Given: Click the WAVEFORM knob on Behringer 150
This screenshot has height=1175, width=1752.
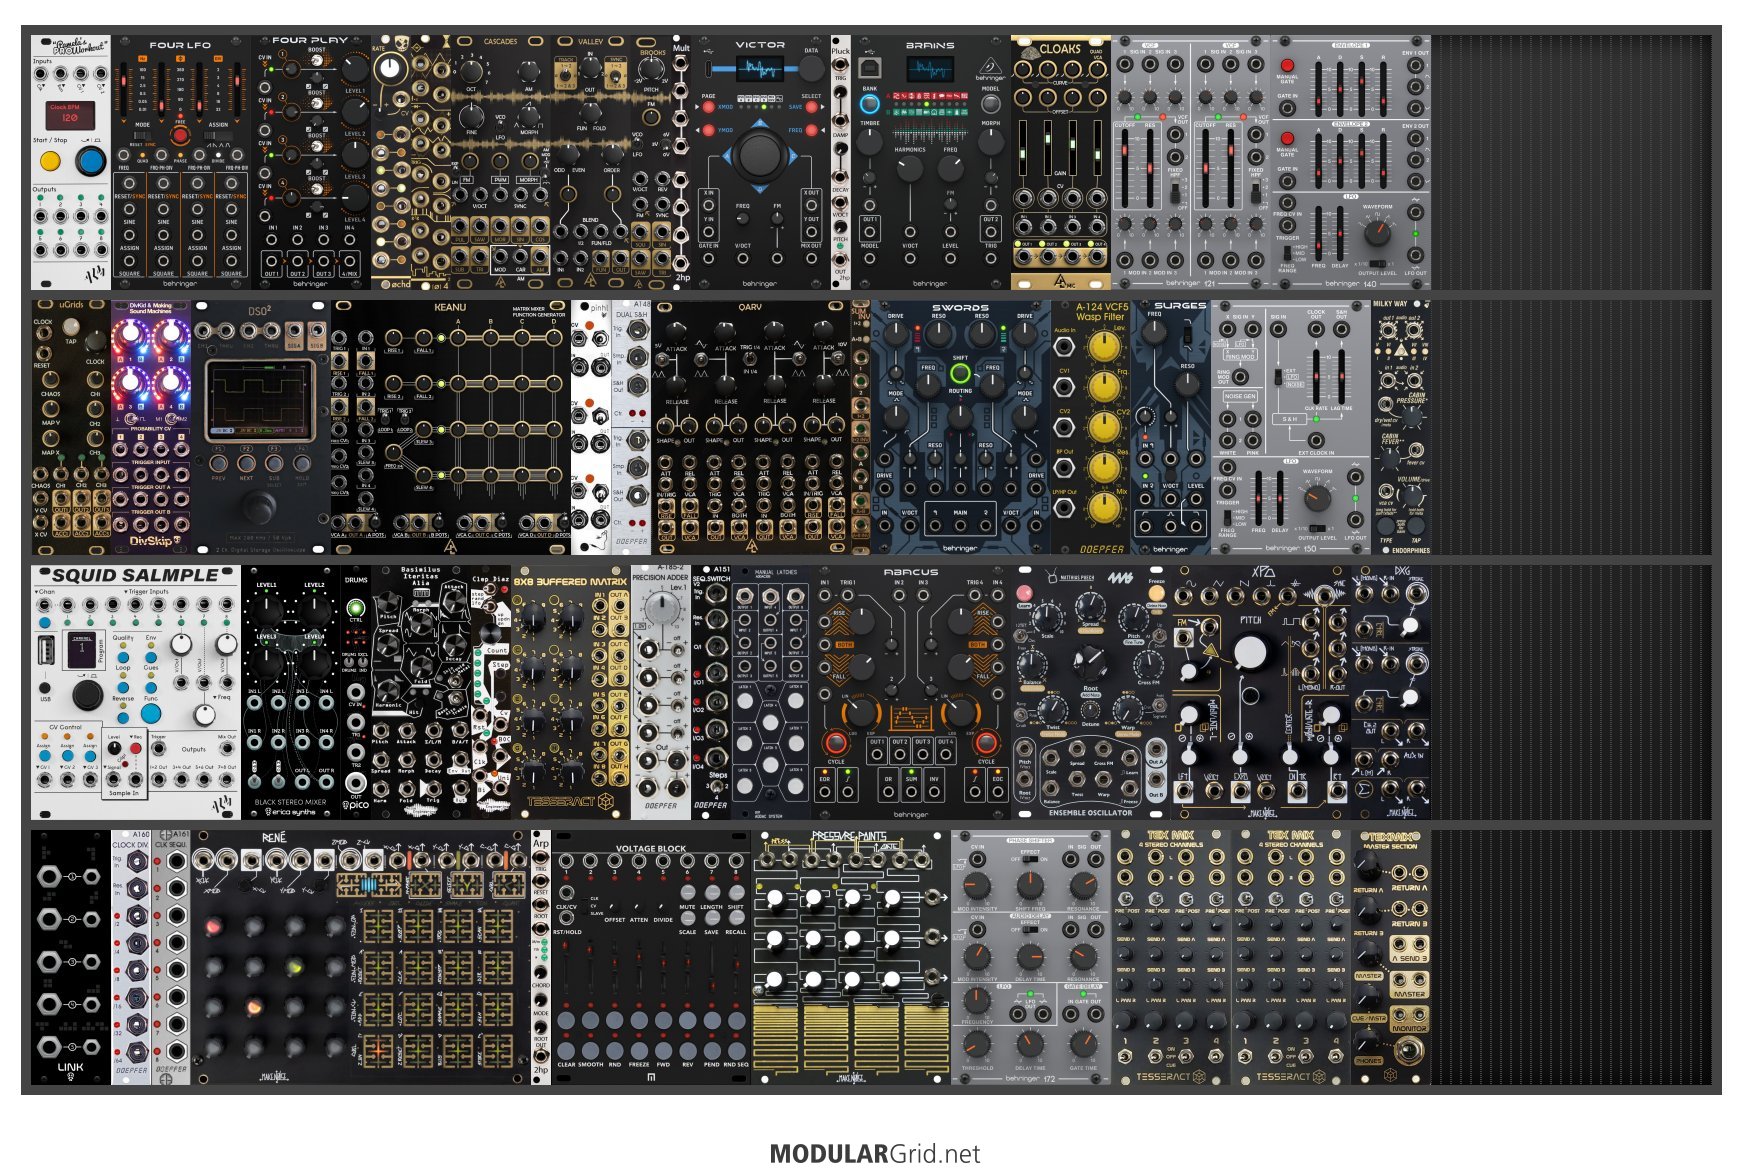Looking at the screenshot, I should pyautogui.click(x=1317, y=498).
